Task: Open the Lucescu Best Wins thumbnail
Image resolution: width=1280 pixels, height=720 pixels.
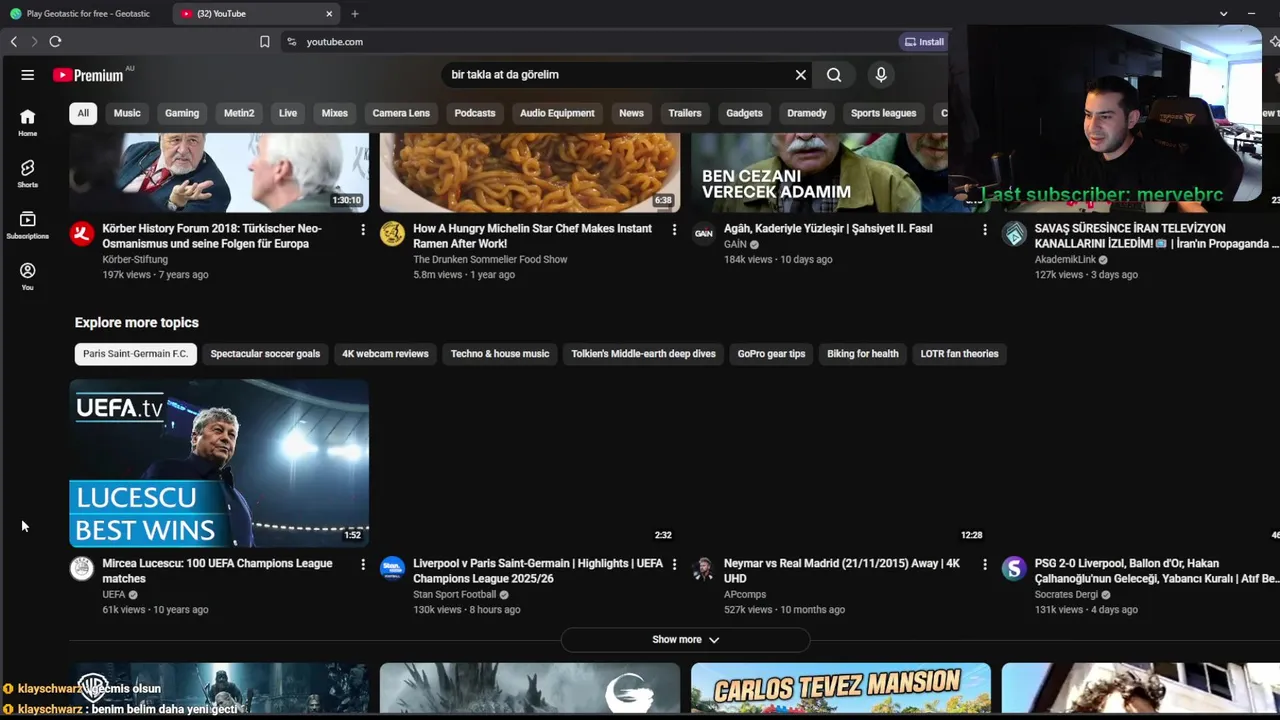Action: [219, 463]
